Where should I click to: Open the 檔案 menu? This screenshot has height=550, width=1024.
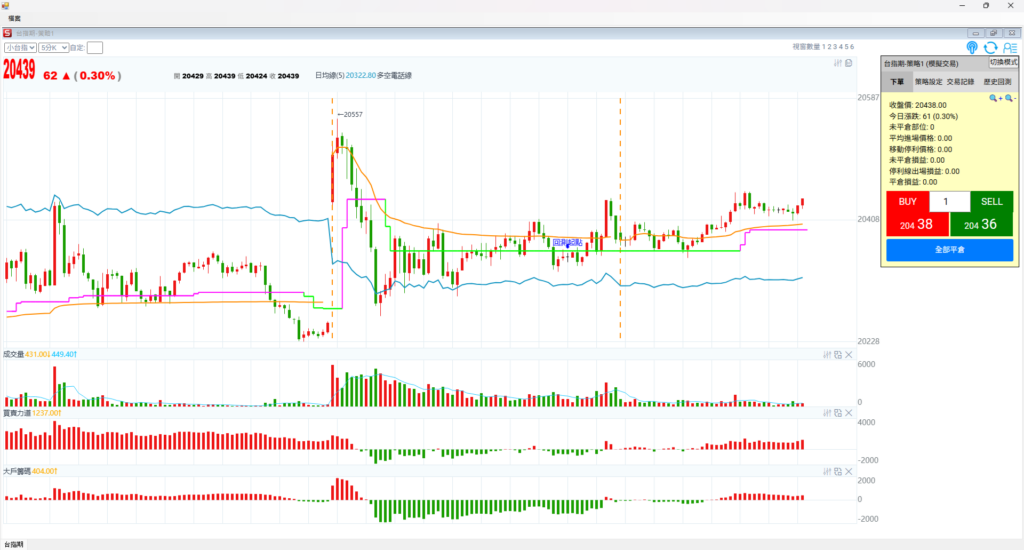click(15, 18)
